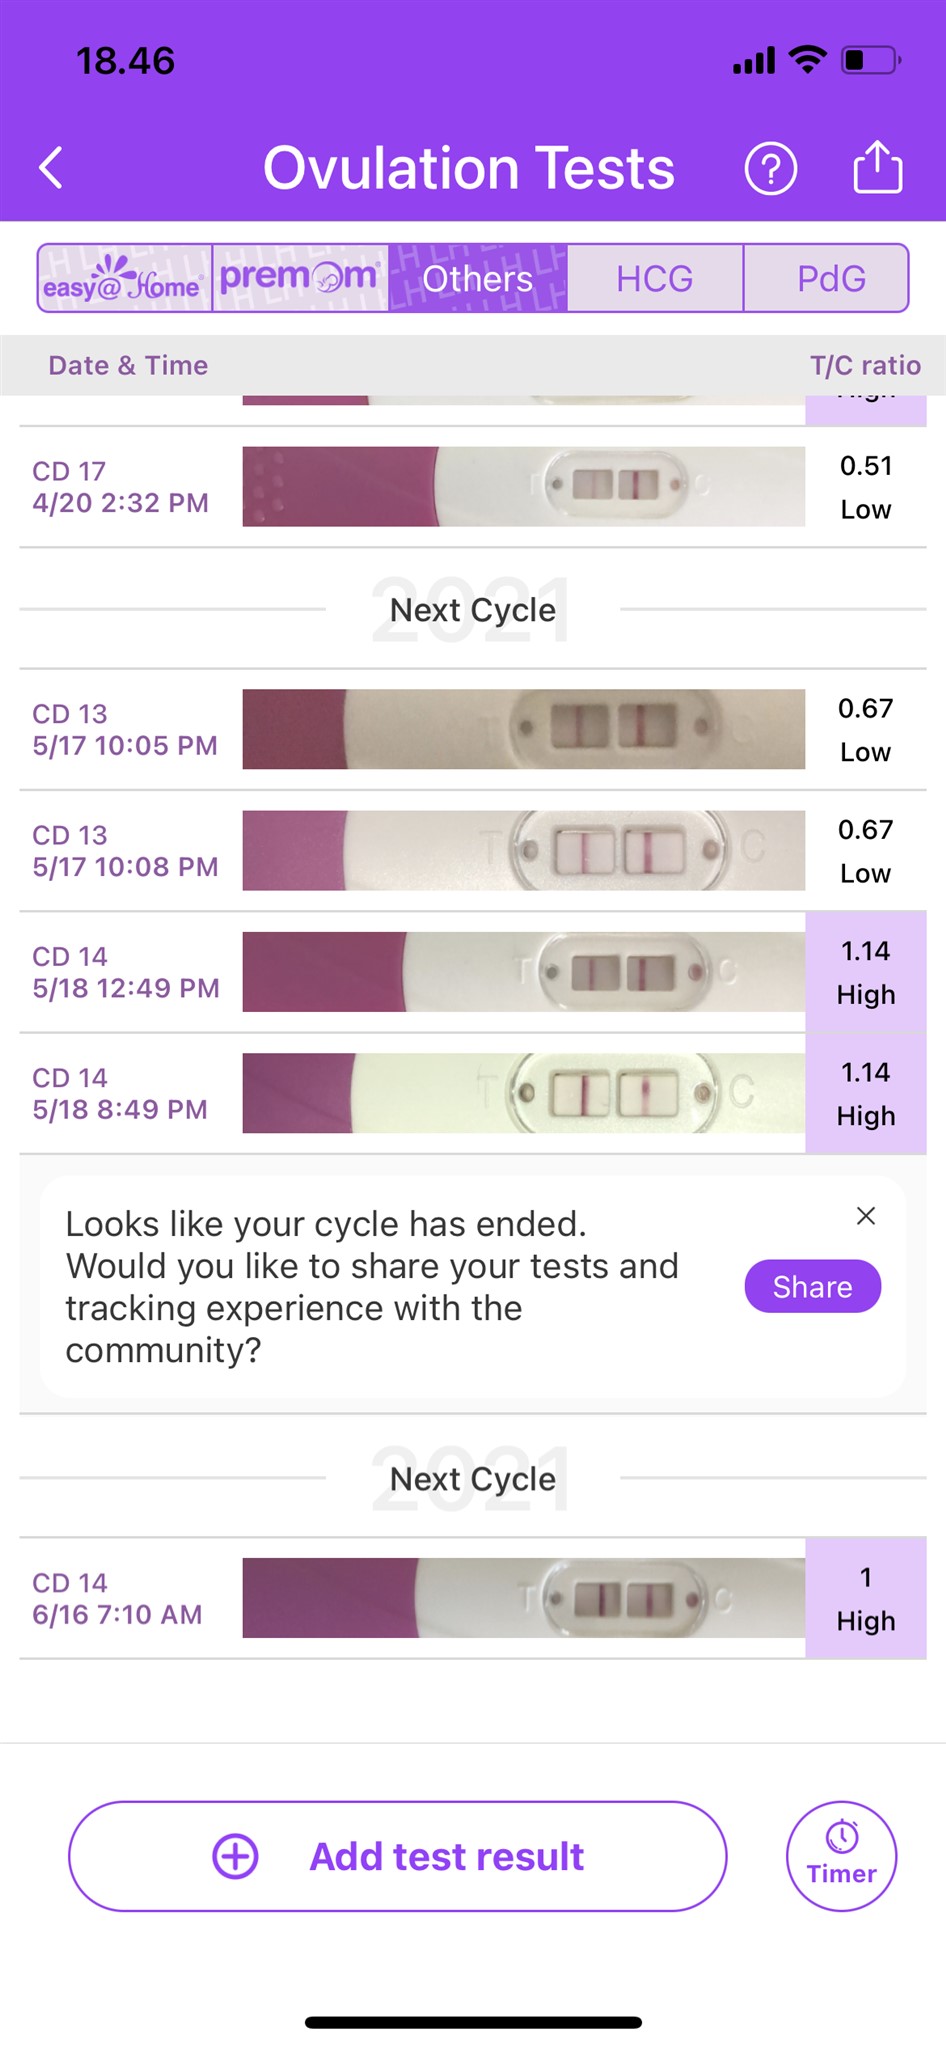Switch to the Premom brand tab
The height and width of the screenshot is (2048, 946).
tap(300, 279)
